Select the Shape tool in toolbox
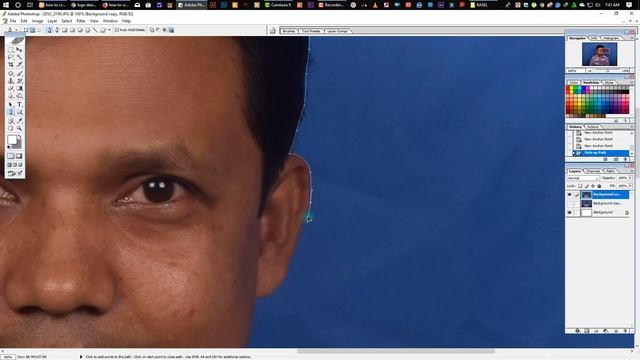Viewport: 640px width, 360px height. click(x=20, y=112)
